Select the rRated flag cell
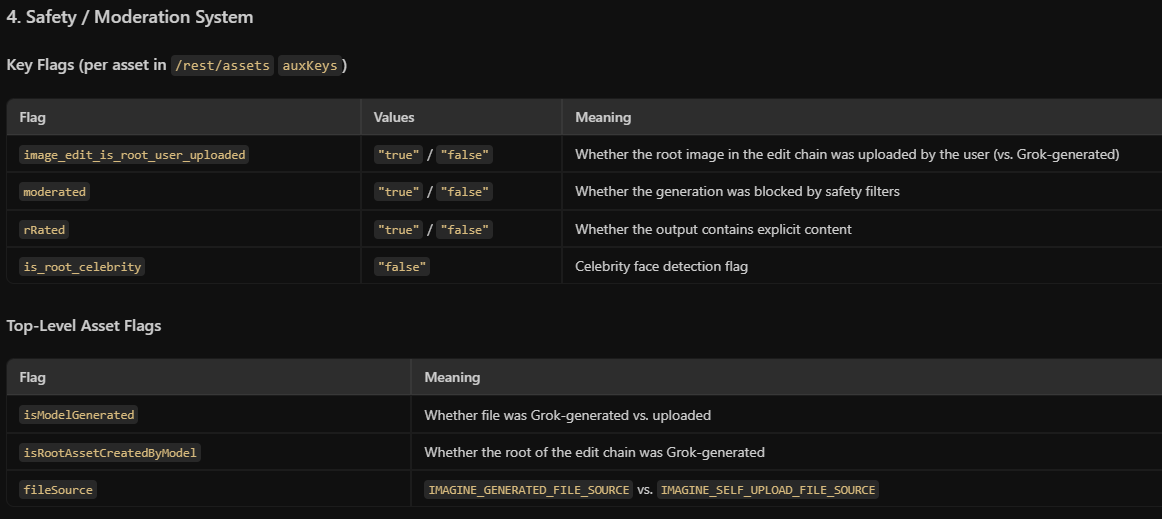This screenshot has height=519, width=1162. pos(44,230)
